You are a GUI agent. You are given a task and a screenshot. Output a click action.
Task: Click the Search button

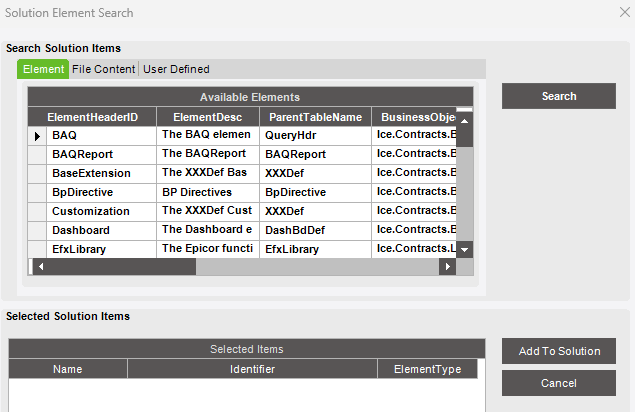(x=558, y=96)
